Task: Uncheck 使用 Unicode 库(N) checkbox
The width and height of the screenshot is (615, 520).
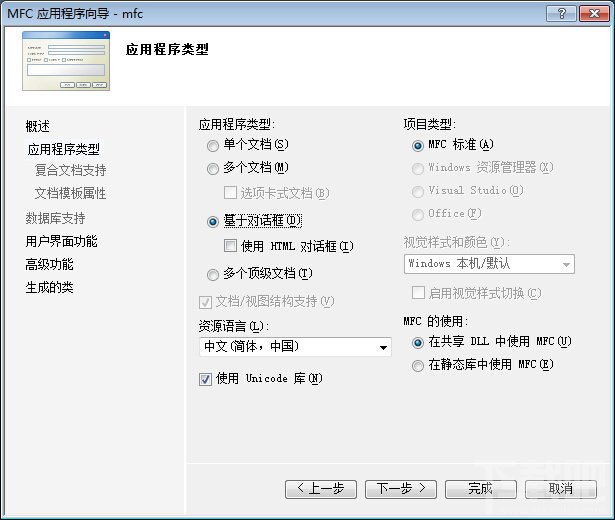Action: pyautogui.click(x=205, y=379)
